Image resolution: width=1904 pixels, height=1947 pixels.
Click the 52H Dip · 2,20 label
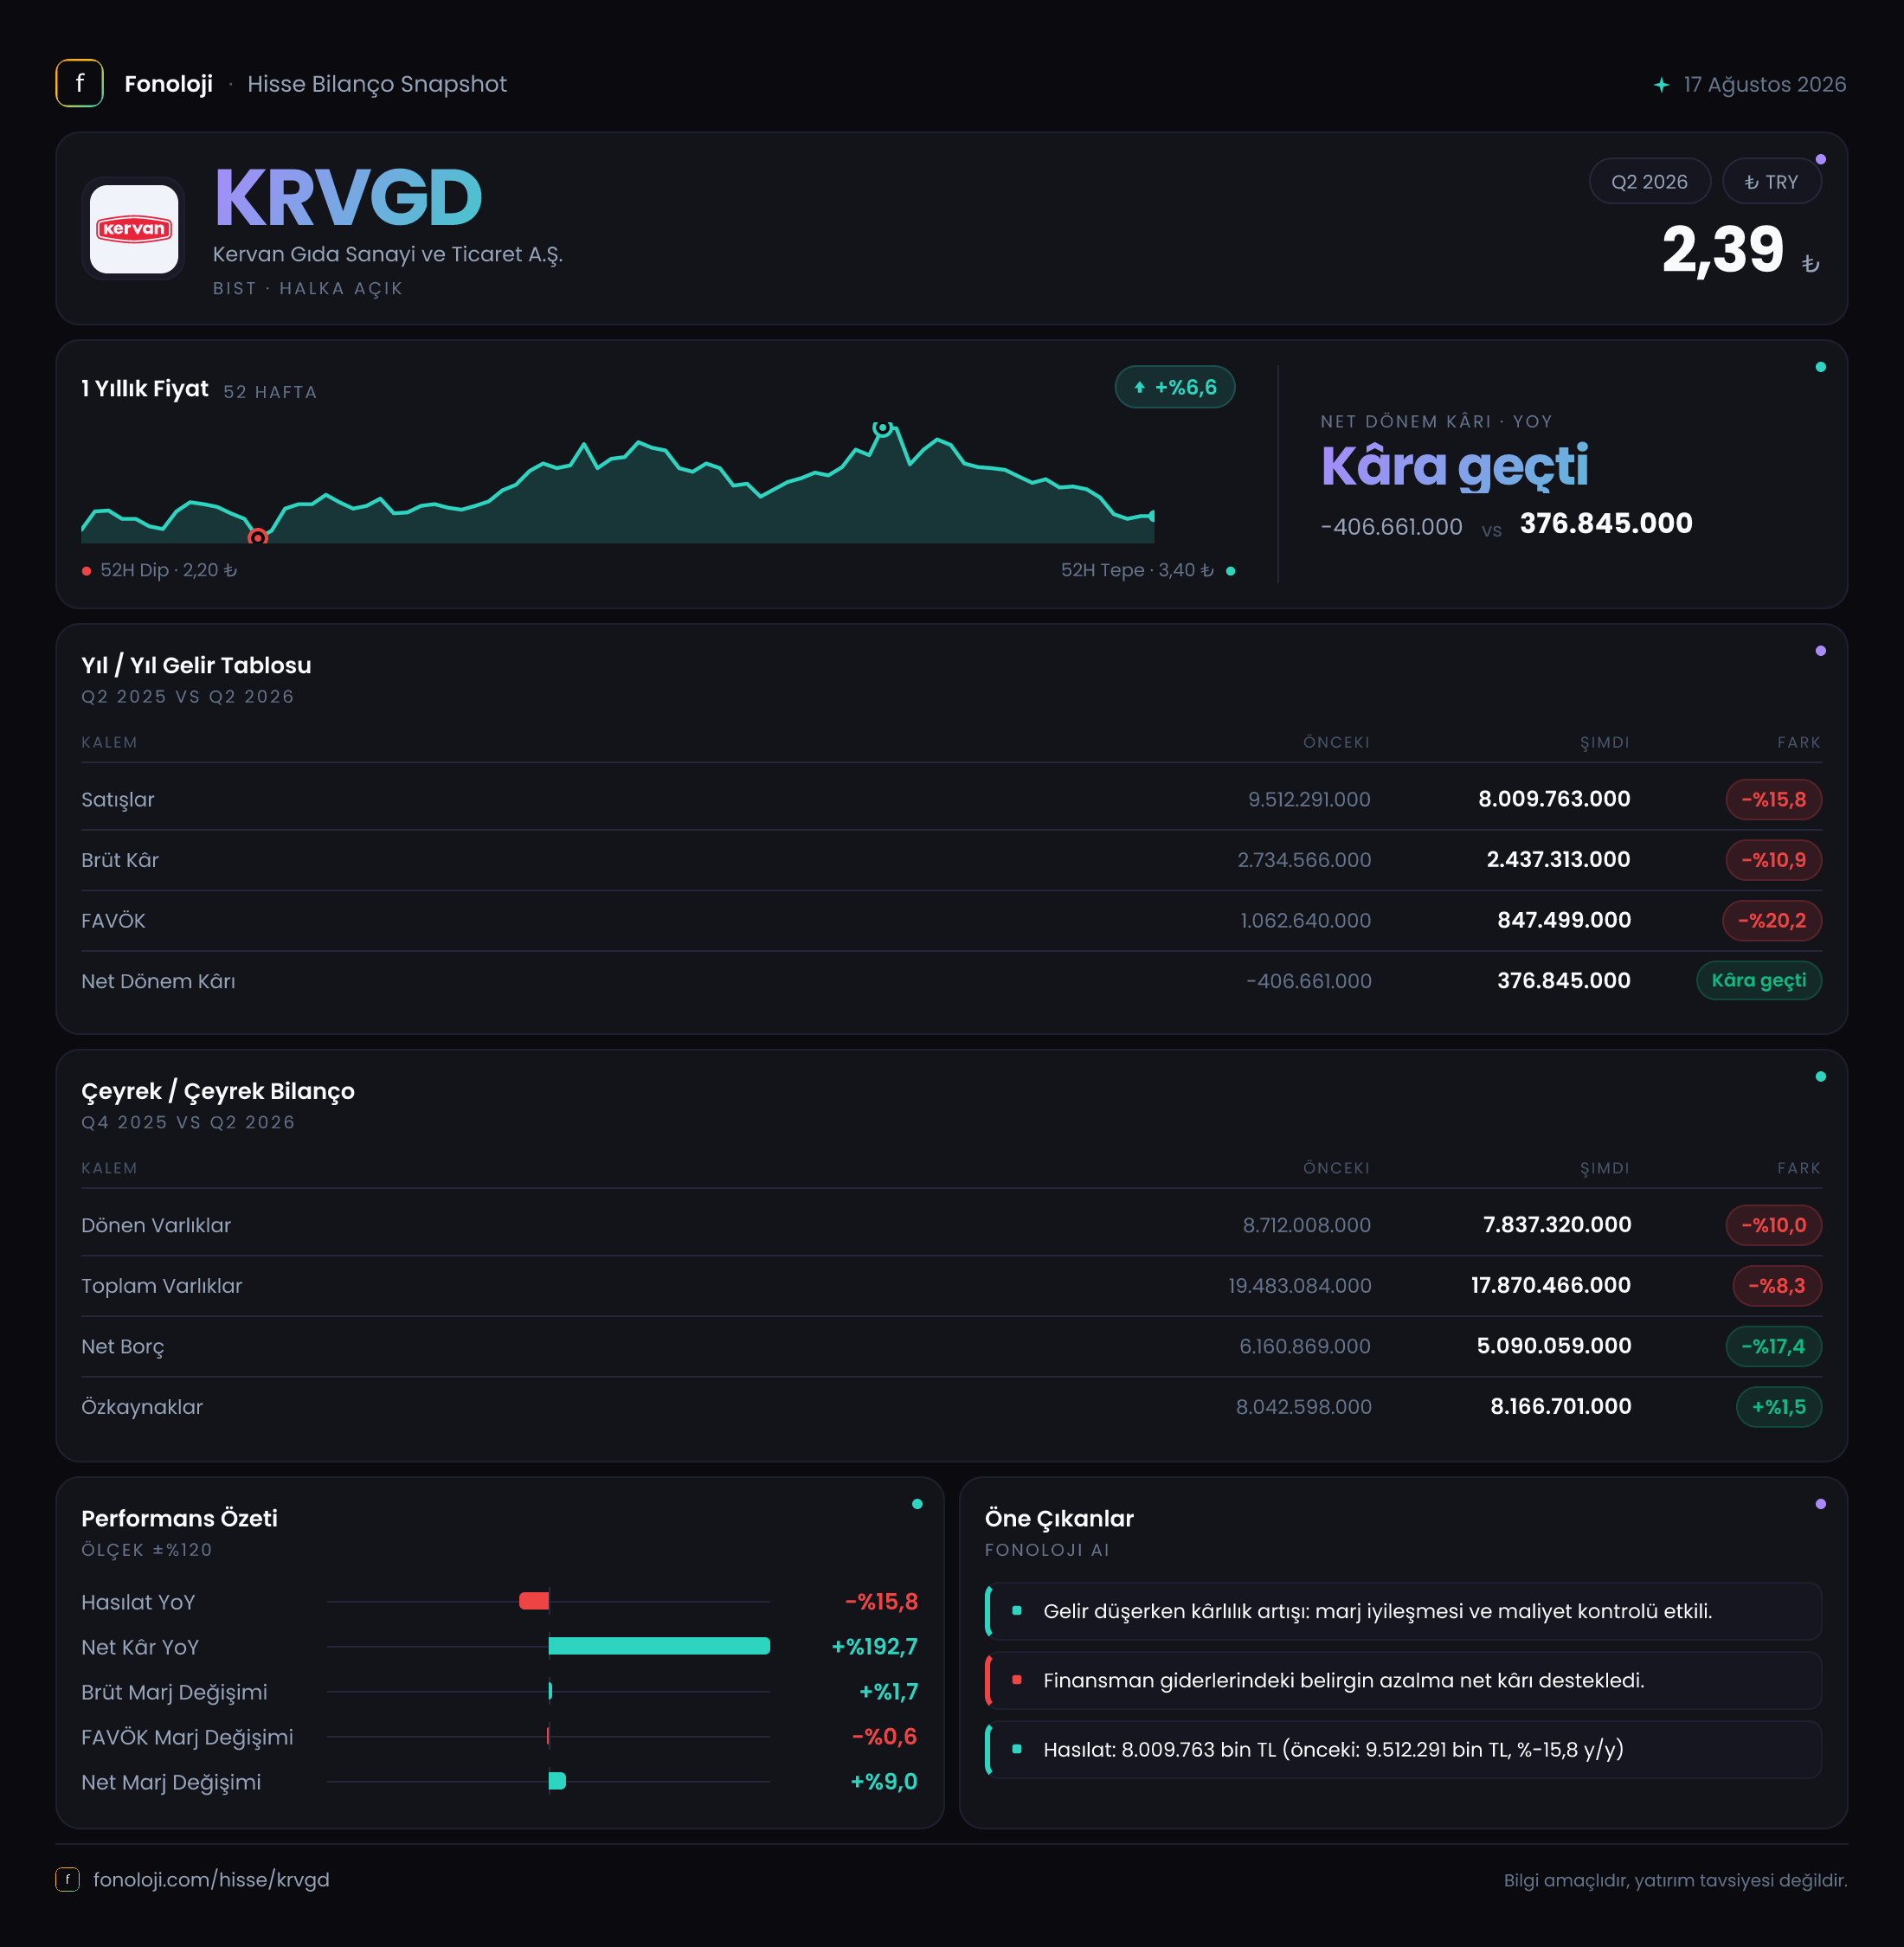pyautogui.click(x=168, y=570)
